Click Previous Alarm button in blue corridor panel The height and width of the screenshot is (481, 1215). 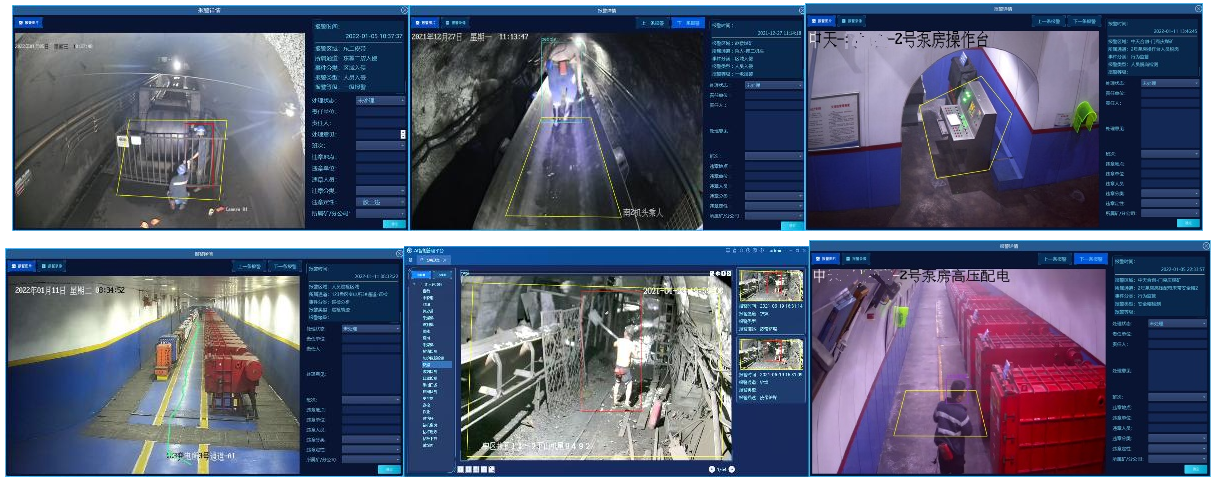(249, 267)
